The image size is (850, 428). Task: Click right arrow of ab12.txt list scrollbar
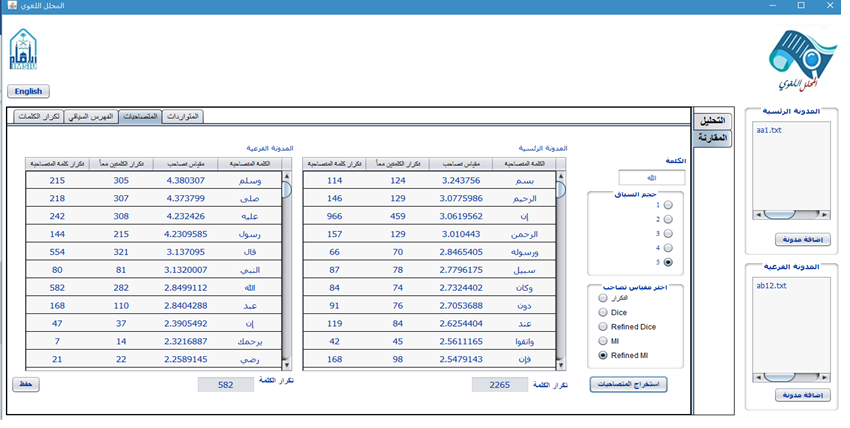coord(825,377)
